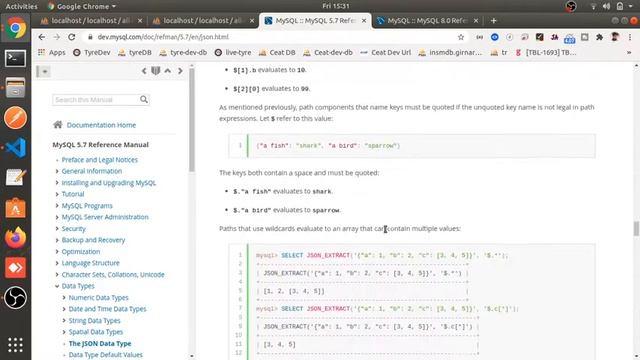Screen dimensions: 640x360
Task: Open Language Structure link
Action: (91, 263)
